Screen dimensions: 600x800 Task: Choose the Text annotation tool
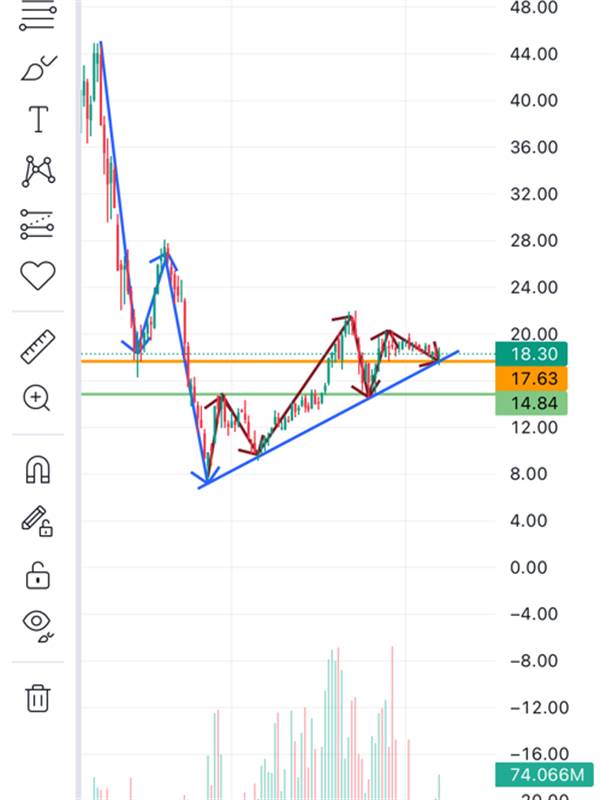(x=38, y=119)
